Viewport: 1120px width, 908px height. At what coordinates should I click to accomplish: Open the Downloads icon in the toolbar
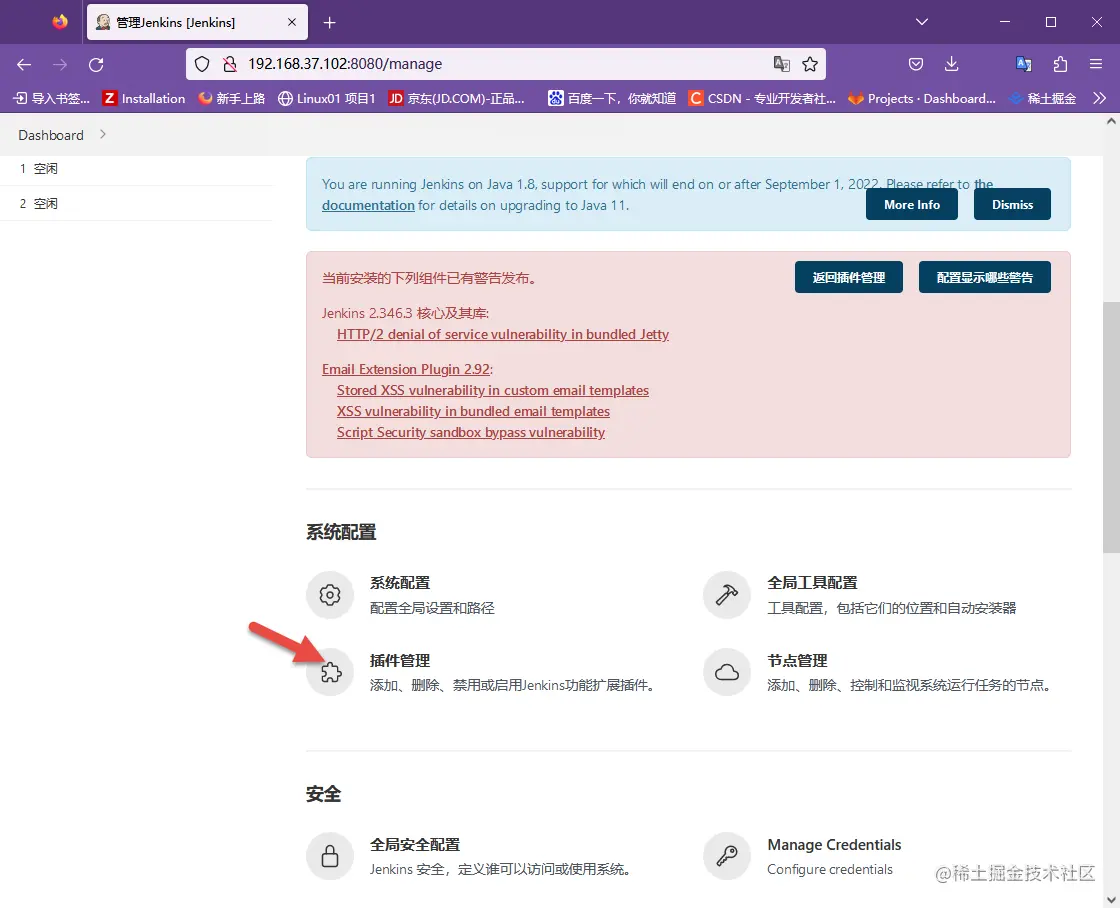click(951, 64)
